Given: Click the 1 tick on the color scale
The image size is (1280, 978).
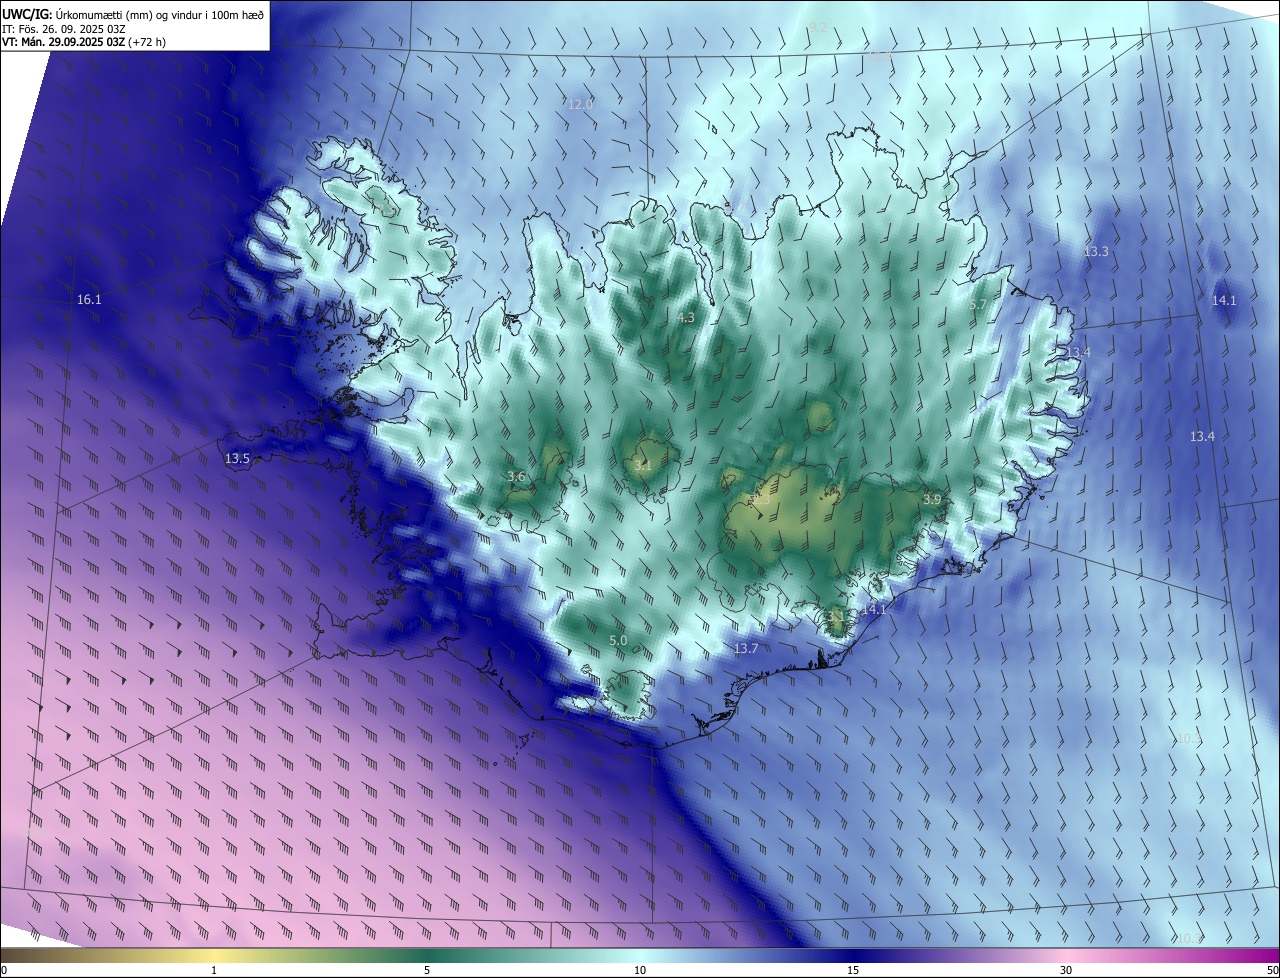Looking at the screenshot, I should tap(214, 970).
